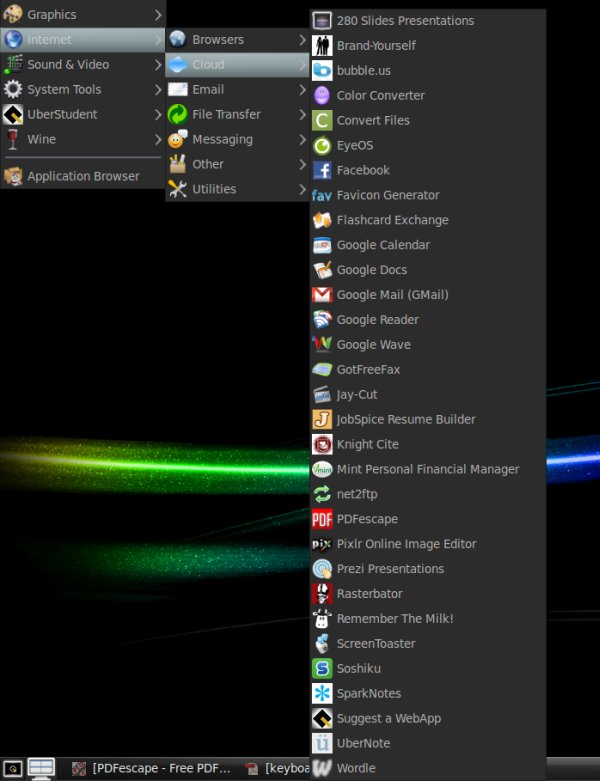Screen dimensions: 600x781
Task: Click the Remember The Milk cow icon
Action: point(322,619)
